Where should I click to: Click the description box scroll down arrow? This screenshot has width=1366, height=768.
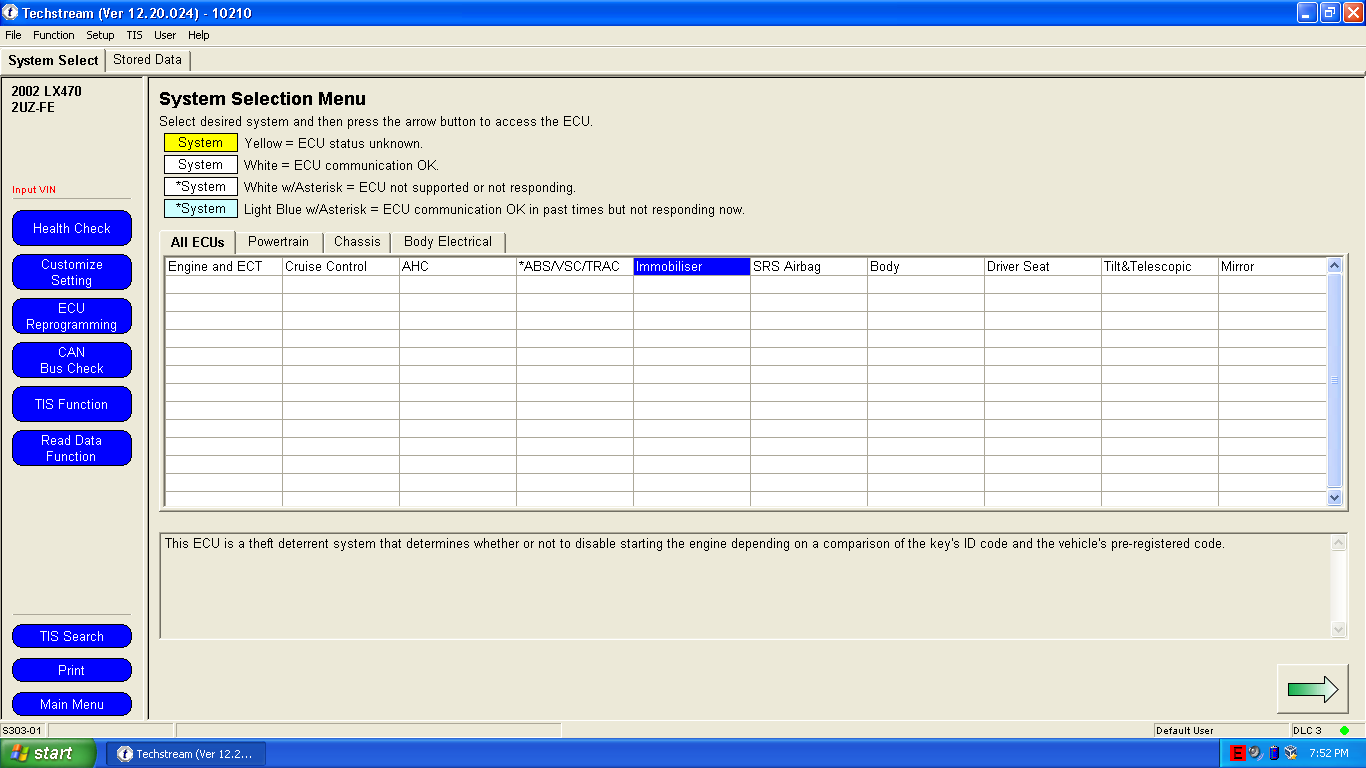pos(1339,629)
